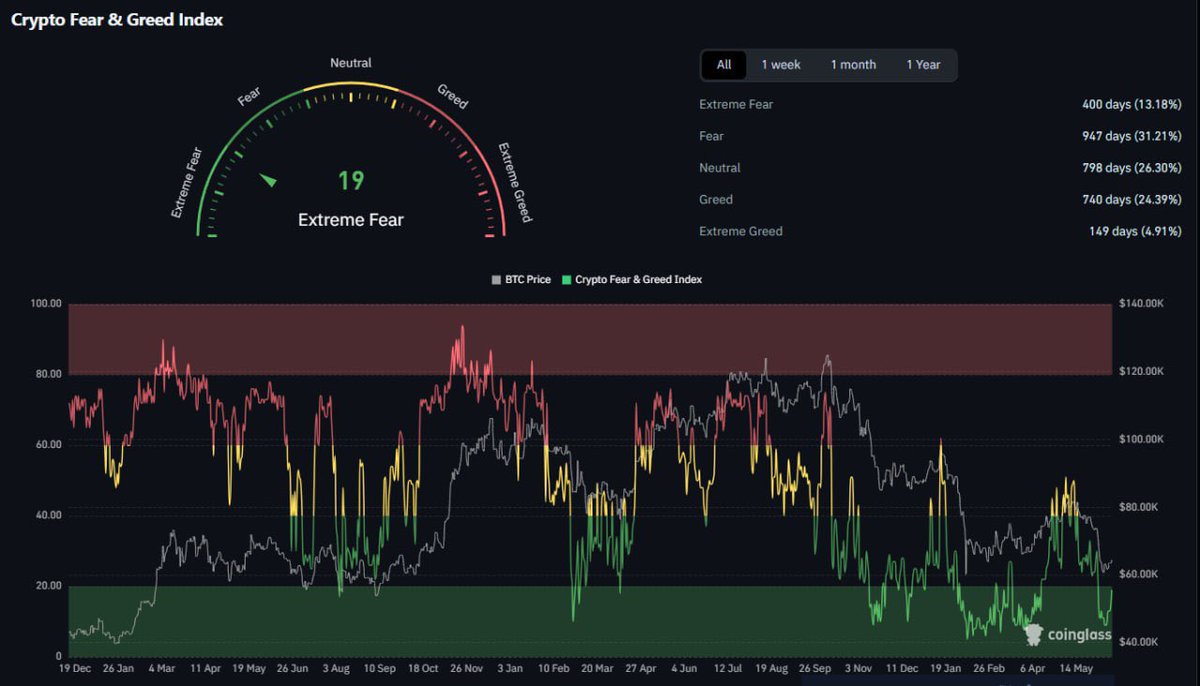Toggle the BTC Price legend series
The width and height of the screenshot is (1200, 686).
521,280
